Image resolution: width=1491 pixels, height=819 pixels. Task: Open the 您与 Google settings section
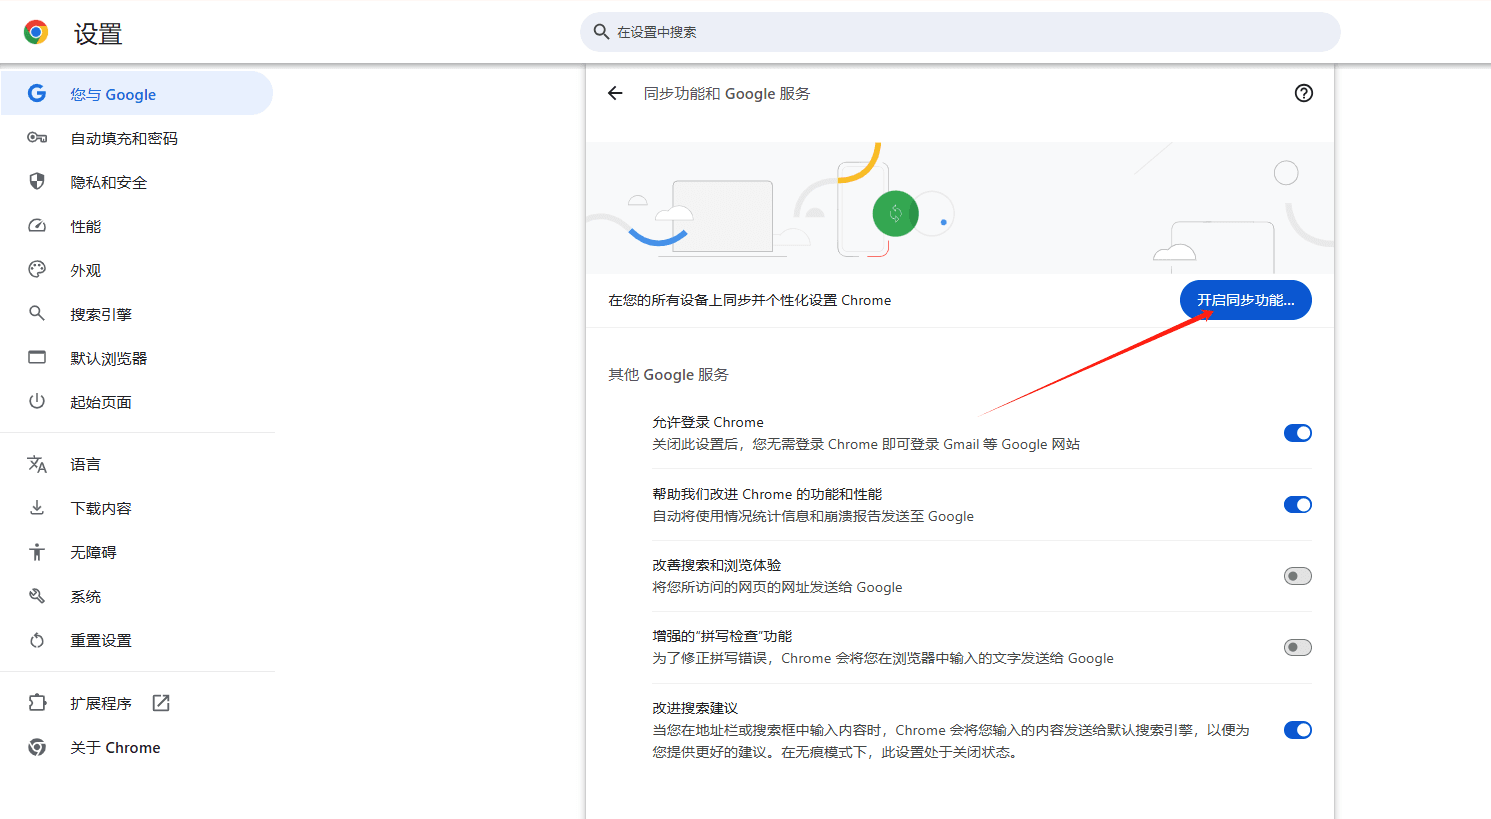pyautogui.click(x=136, y=93)
